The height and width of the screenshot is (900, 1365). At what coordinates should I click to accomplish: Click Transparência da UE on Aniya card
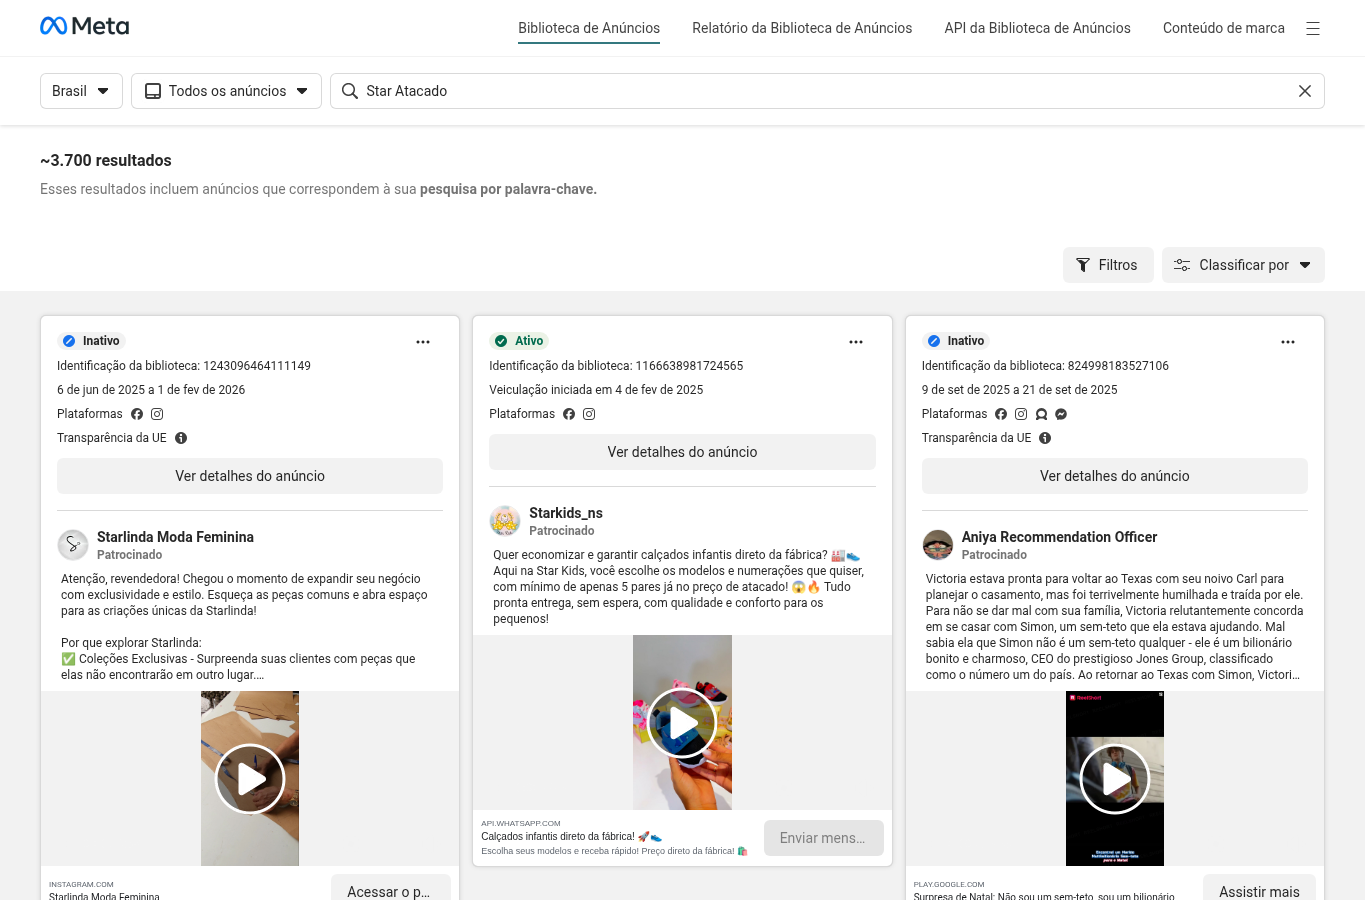pos(976,438)
